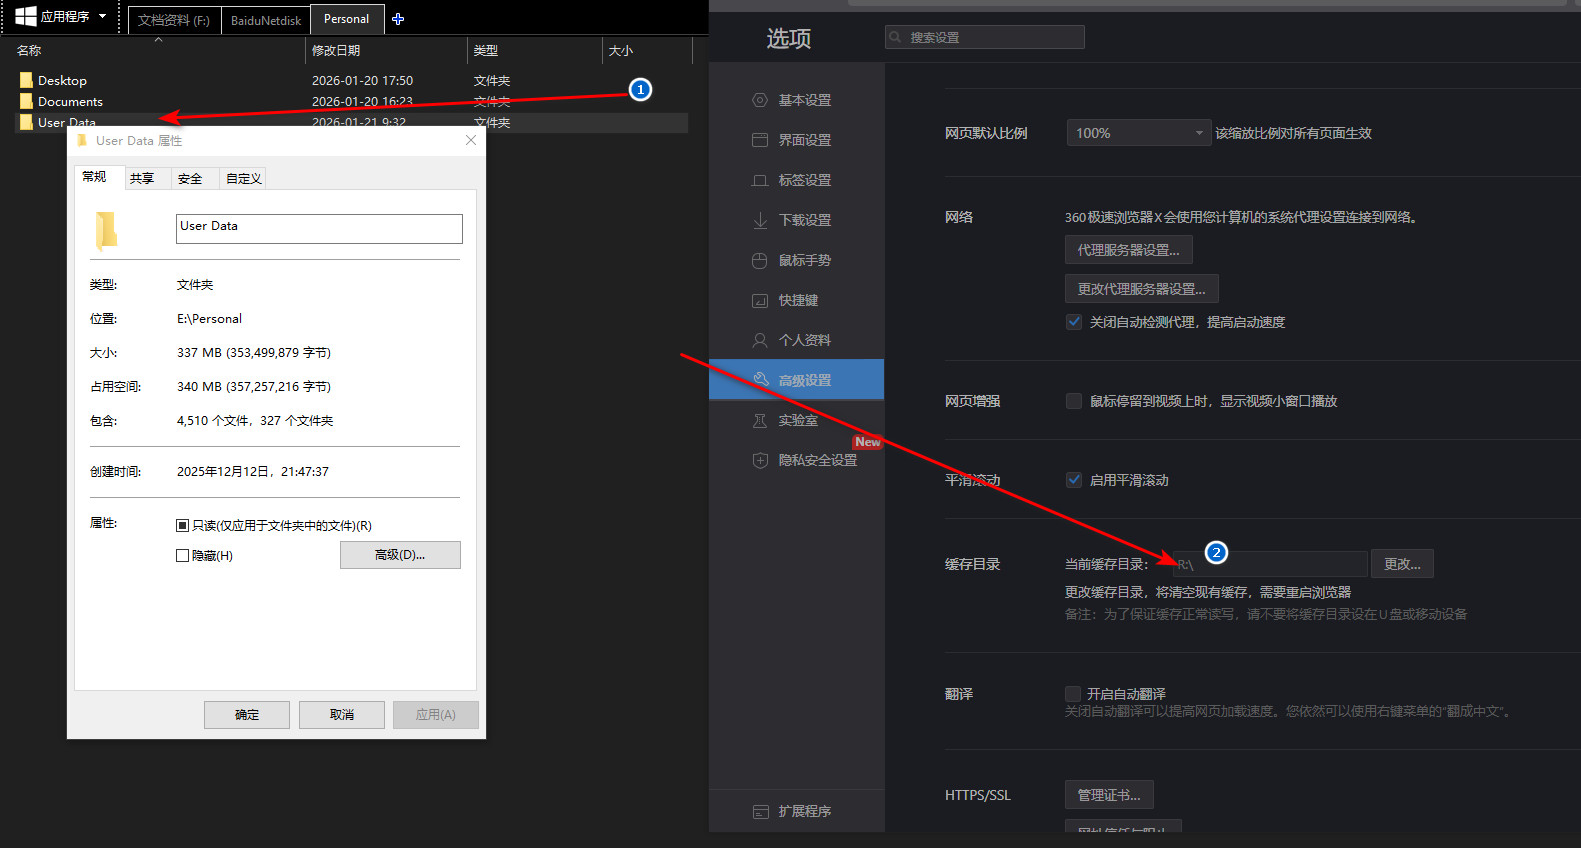Open the 扩展程序 extensions icon
This screenshot has height=848, width=1581.
point(760,811)
